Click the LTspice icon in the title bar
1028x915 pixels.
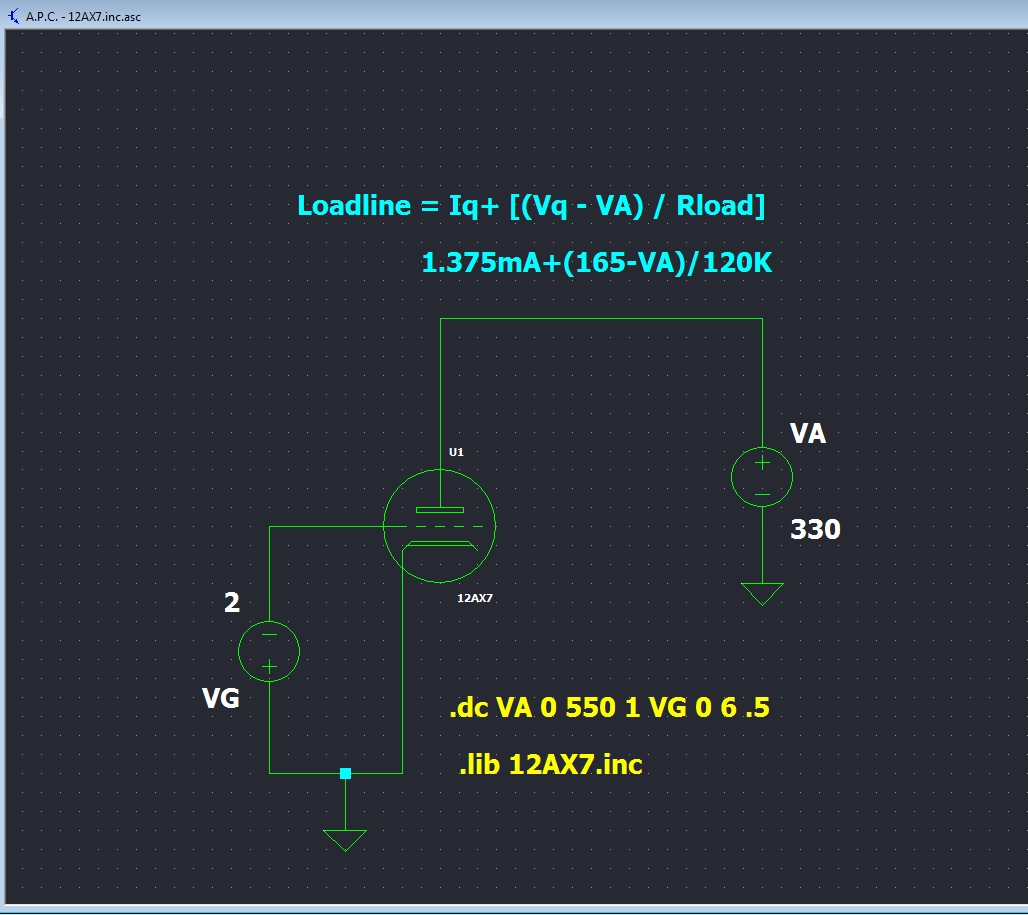click(14, 15)
